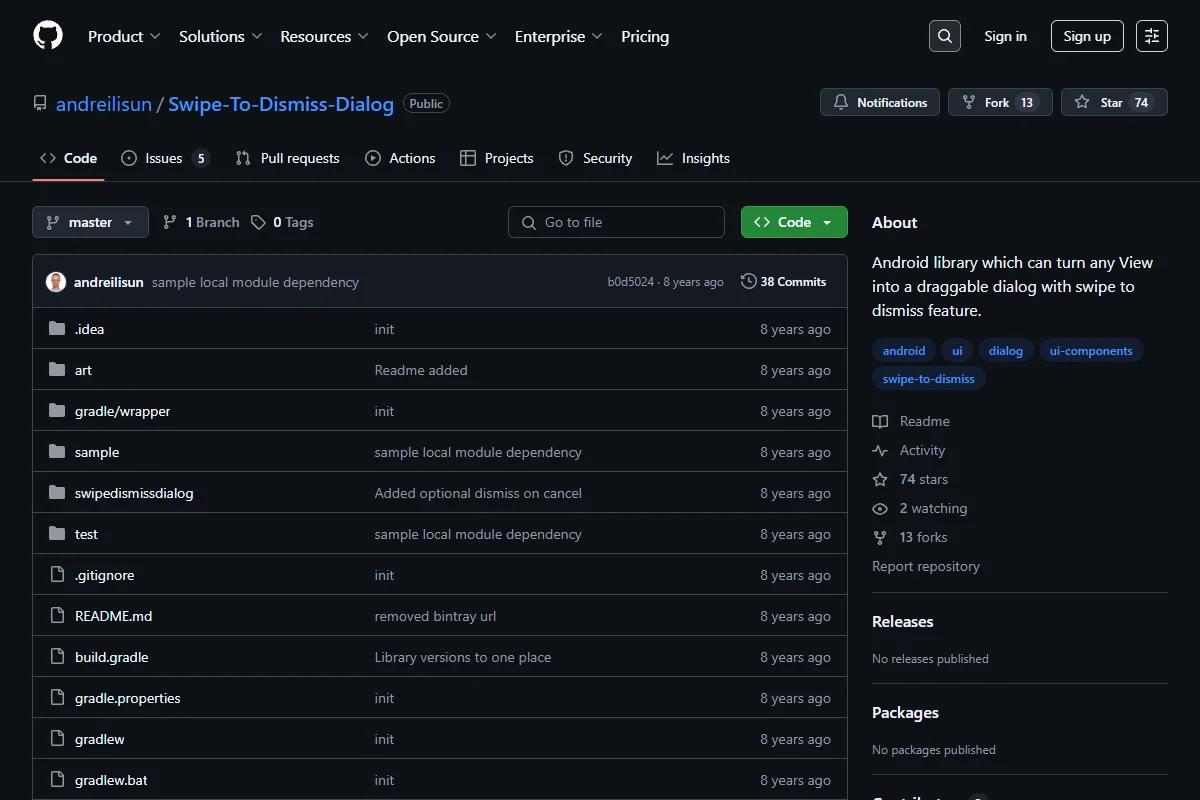Viewport: 1200px width, 800px height.
Task: Click the 0 Tags icon
Action: (x=258, y=222)
